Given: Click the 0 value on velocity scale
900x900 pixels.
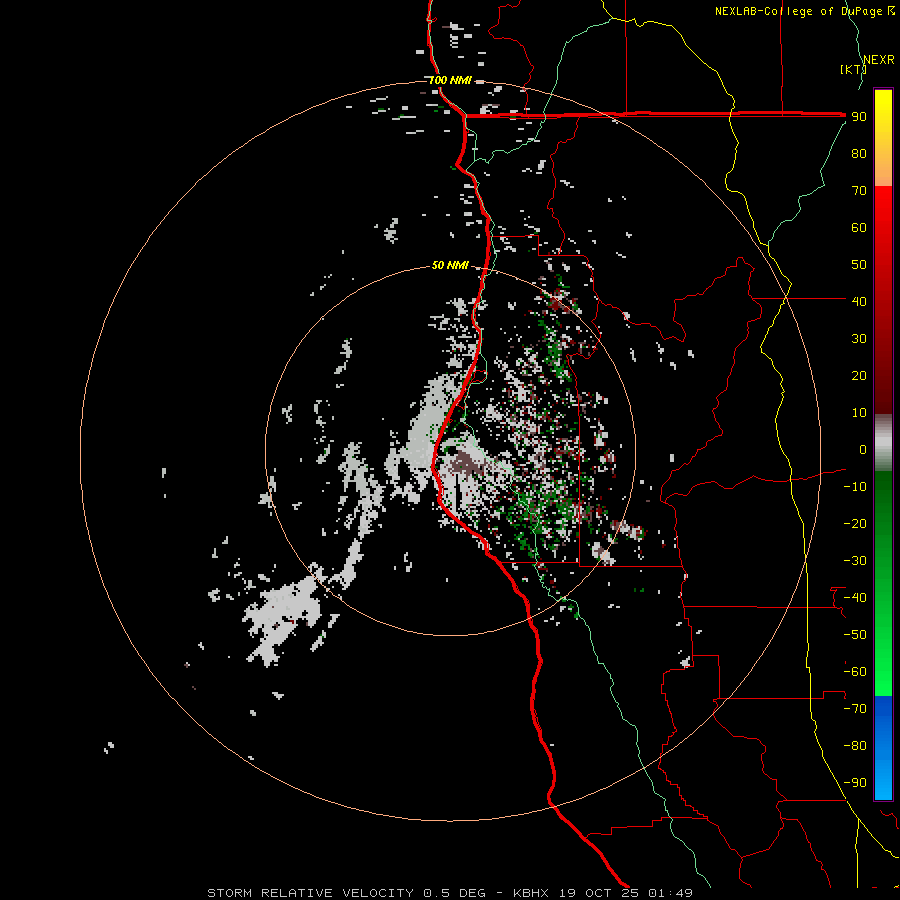Looking at the screenshot, I should 863,449.
